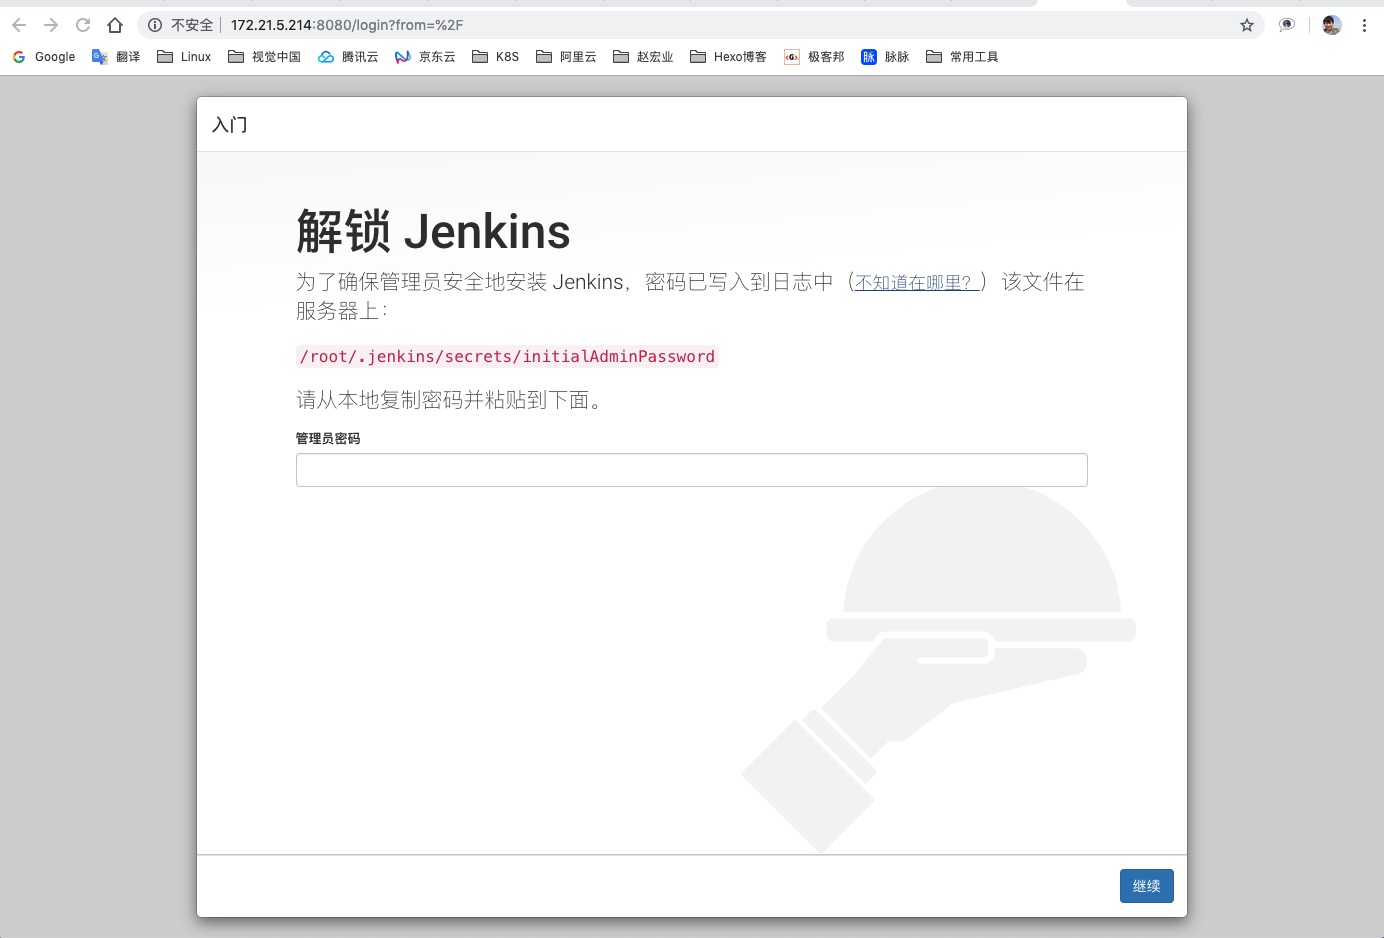Open the 翻译 bookmark
This screenshot has height=938, width=1384.
(x=116, y=57)
